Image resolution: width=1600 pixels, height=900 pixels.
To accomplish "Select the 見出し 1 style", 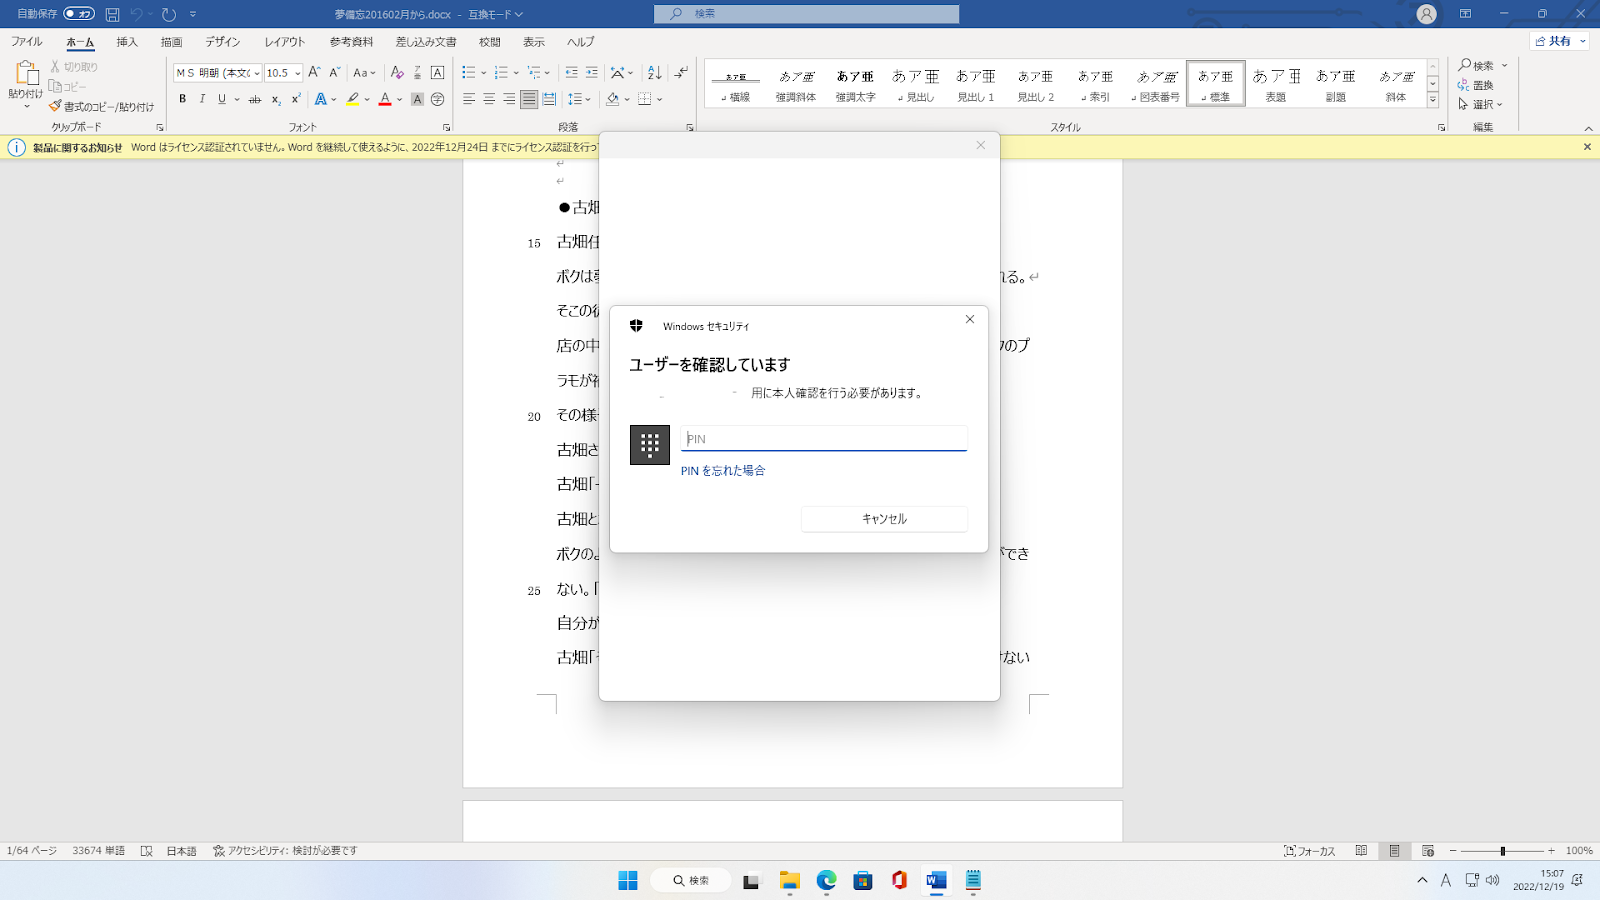I will [x=976, y=84].
